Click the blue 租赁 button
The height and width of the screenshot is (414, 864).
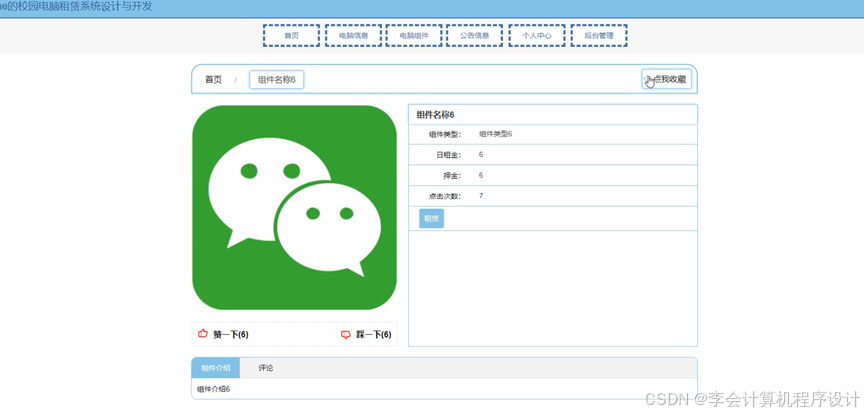(431, 219)
